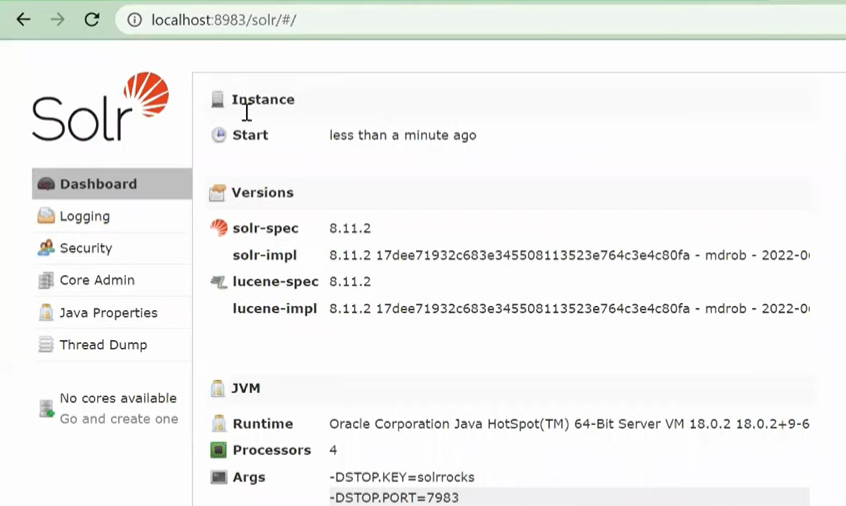The width and height of the screenshot is (846, 506).
Task: Click the Versions box icon
Action: [217, 193]
